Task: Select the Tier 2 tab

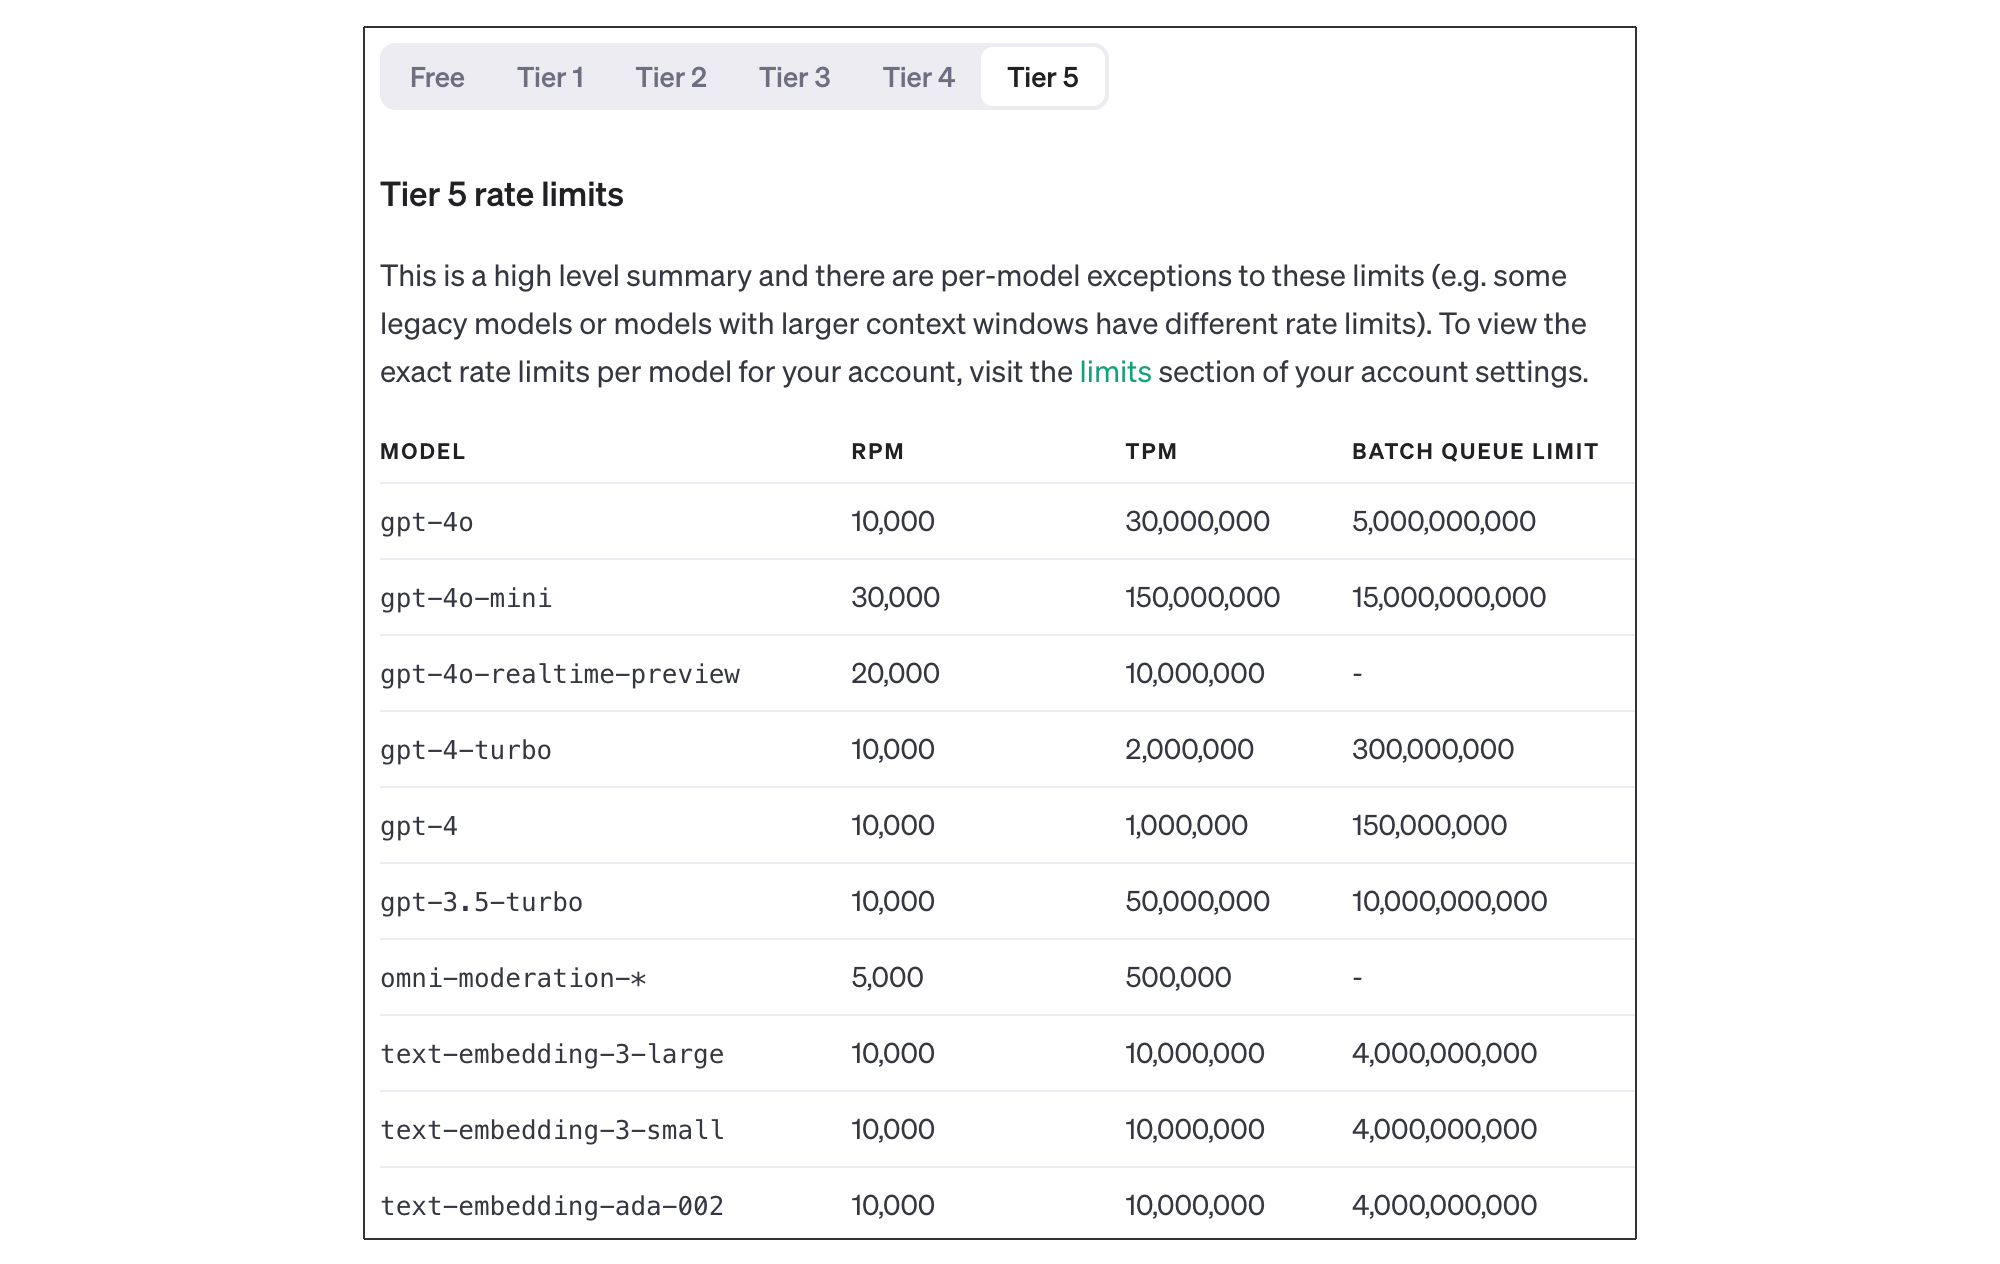Action: click(x=671, y=77)
